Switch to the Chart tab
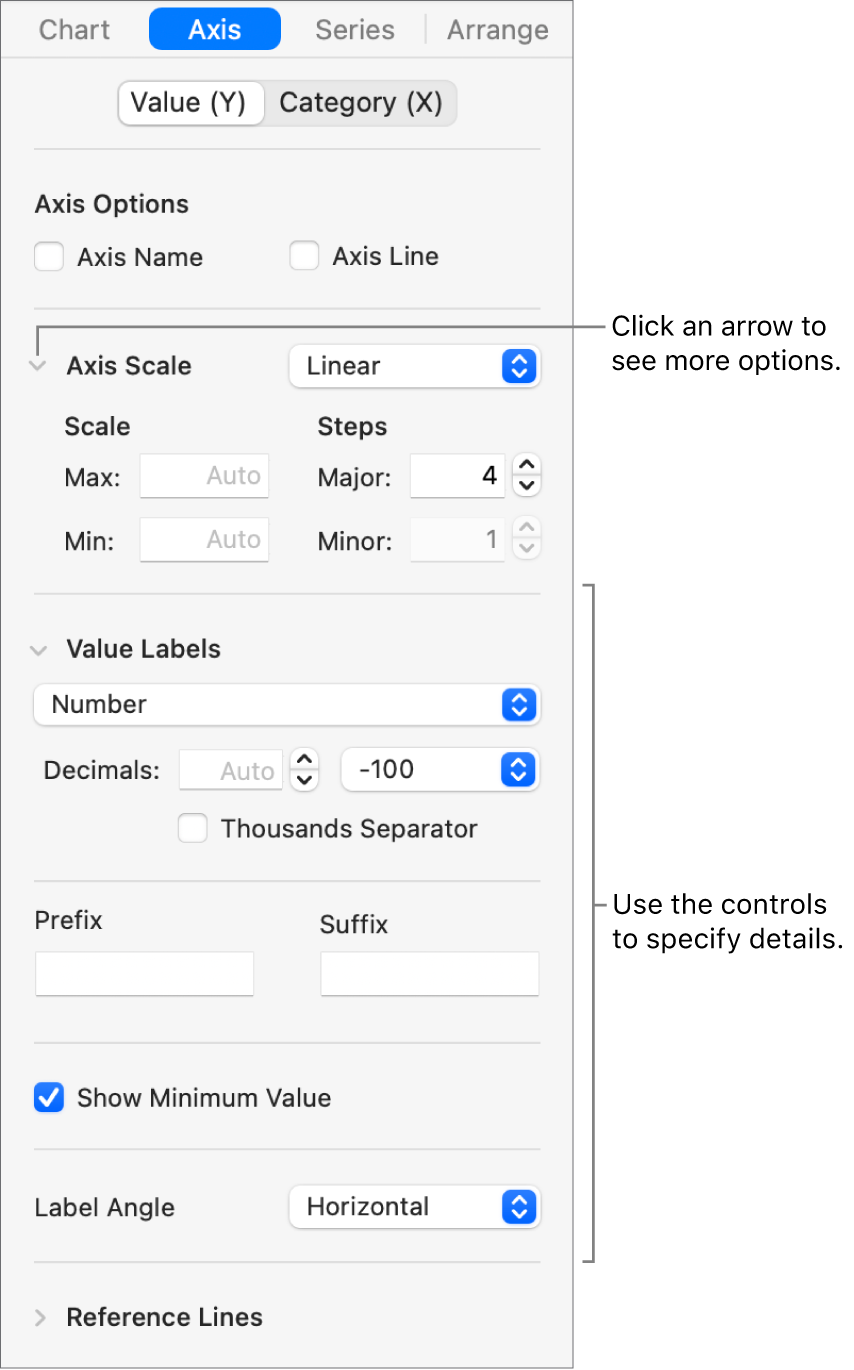Screen dimensions: 854x1370 [76, 30]
